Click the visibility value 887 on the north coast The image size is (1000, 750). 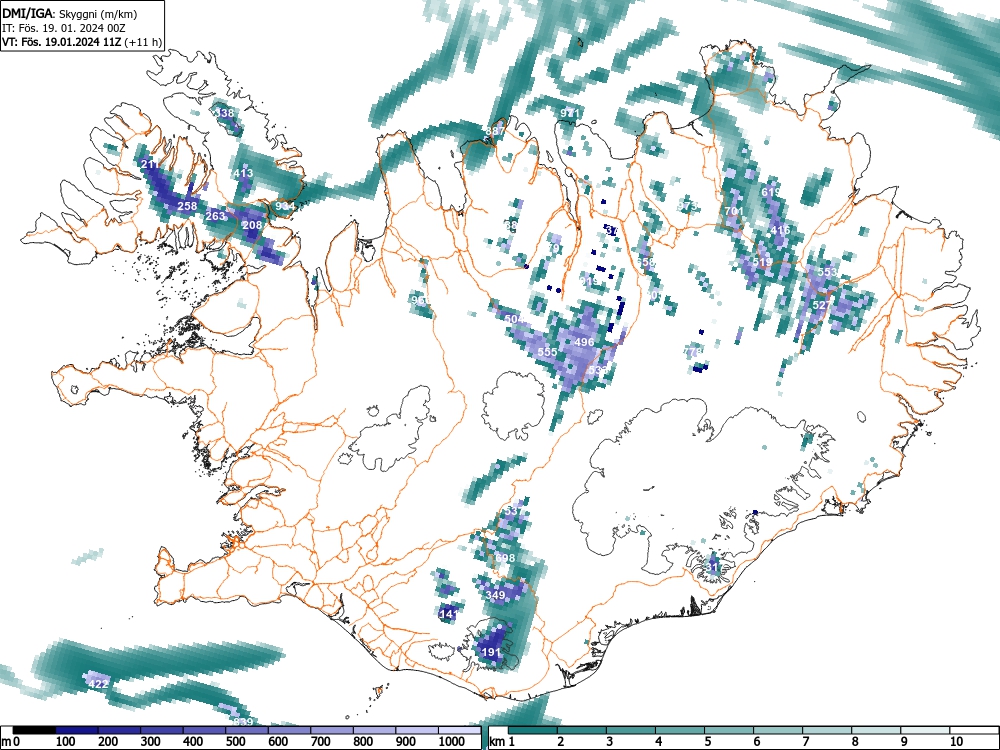pos(495,131)
